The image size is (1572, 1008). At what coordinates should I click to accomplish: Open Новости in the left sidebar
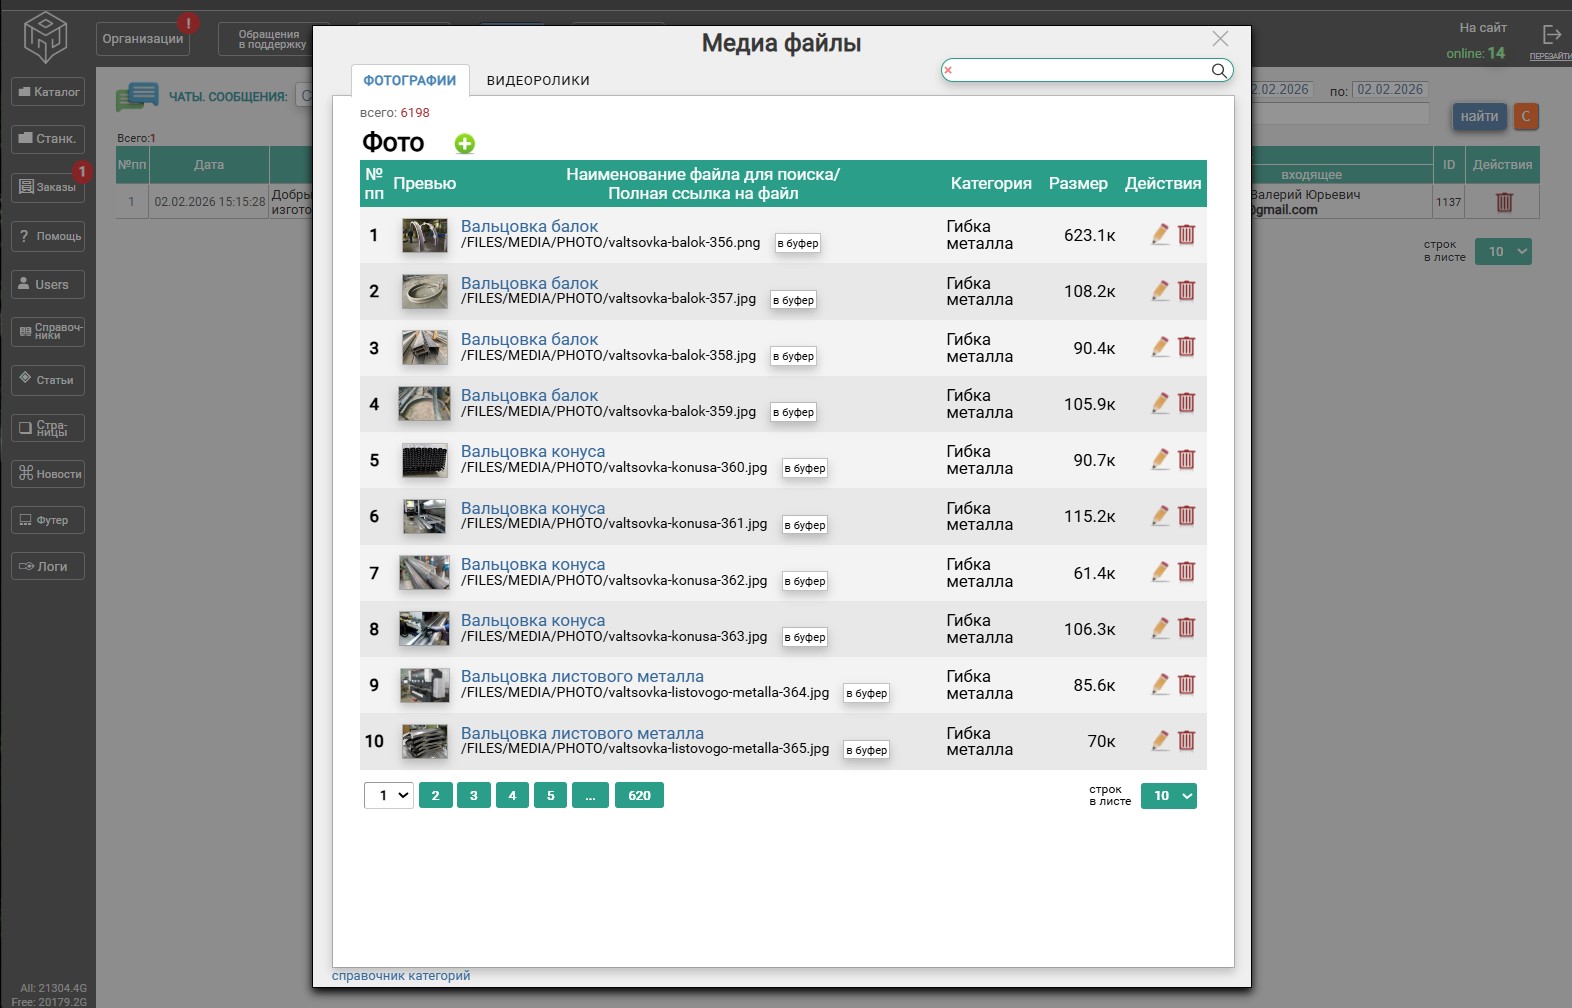click(x=48, y=473)
